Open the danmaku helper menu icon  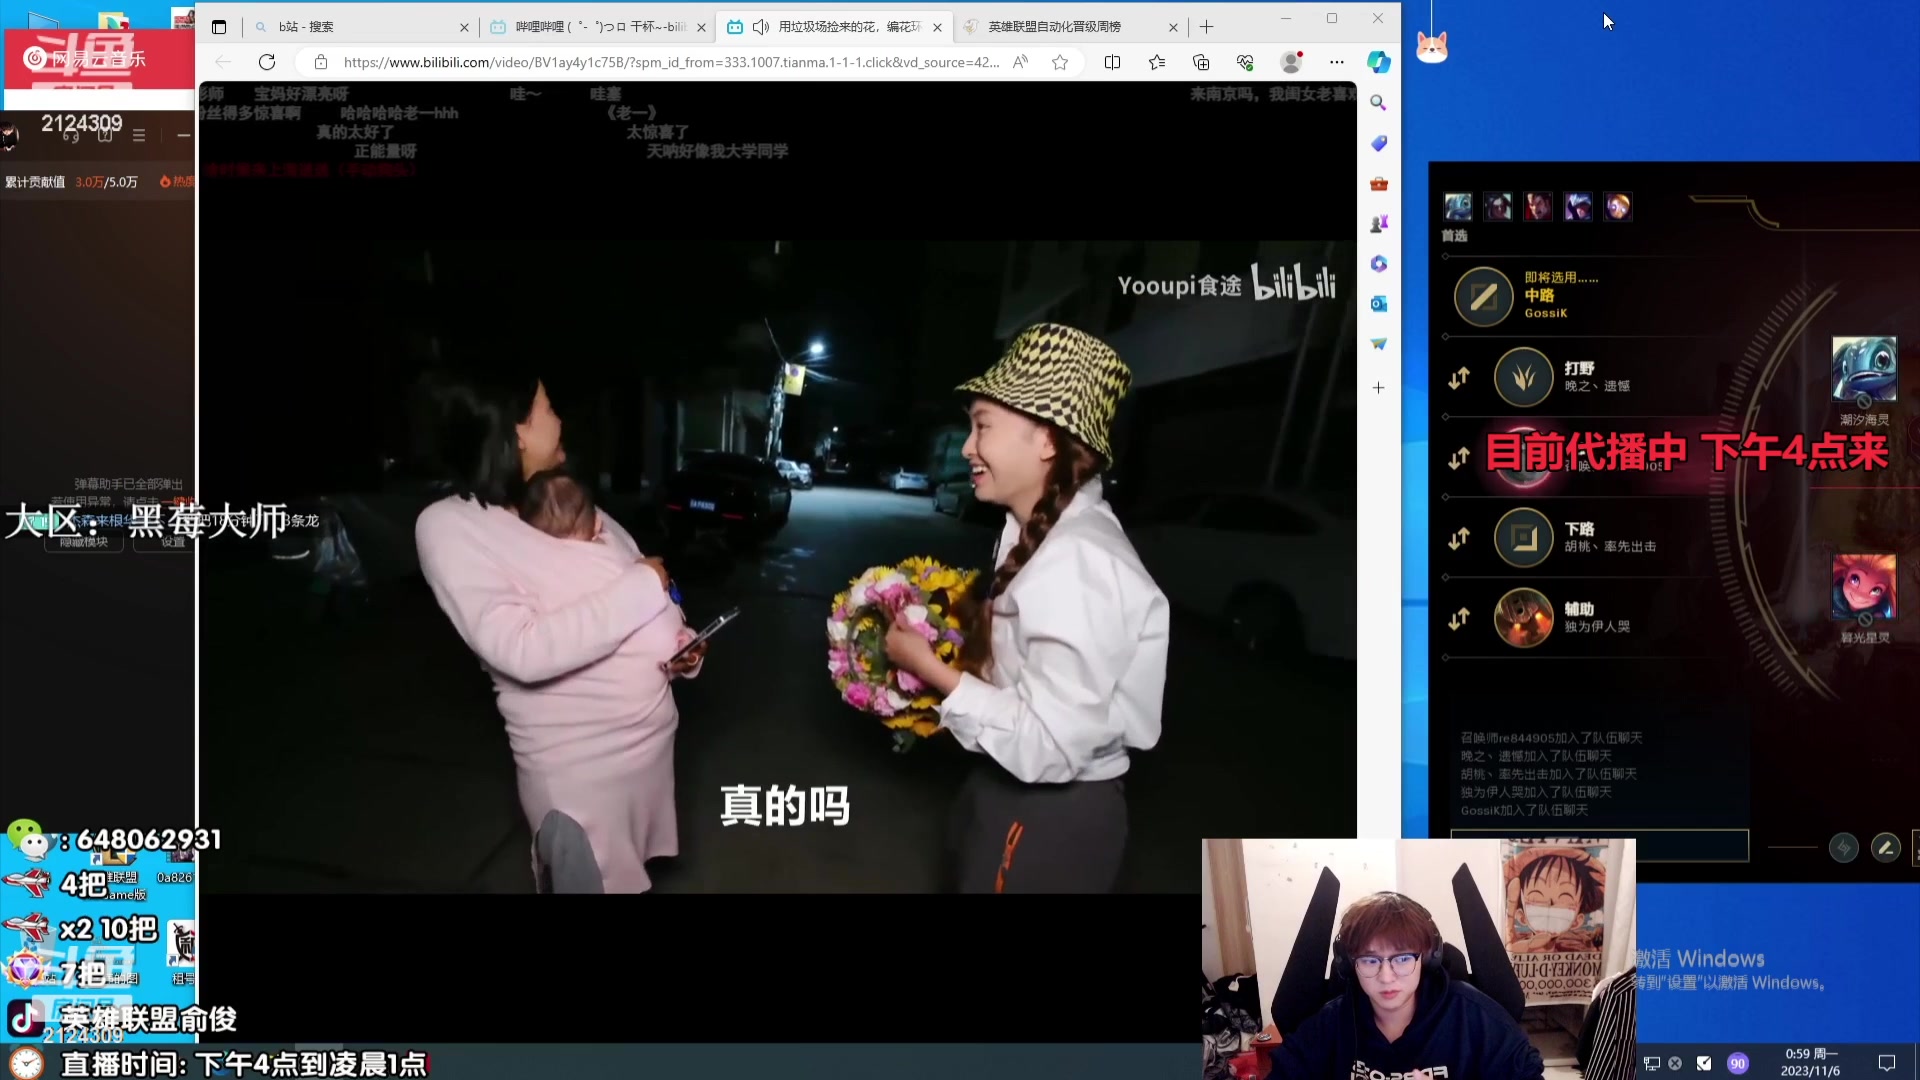point(139,135)
